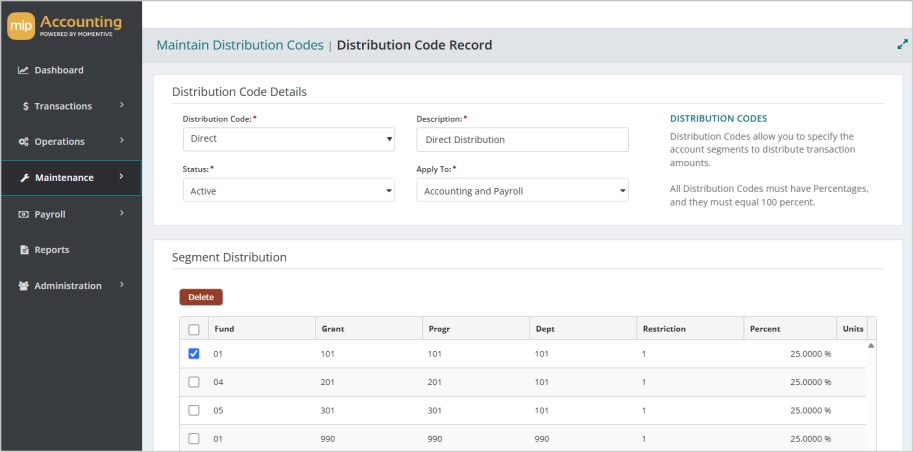Uncheck the row with Fund 01 Grant 101
Screen dimensions: 913x452
pyautogui.click(x=194, y=354)
